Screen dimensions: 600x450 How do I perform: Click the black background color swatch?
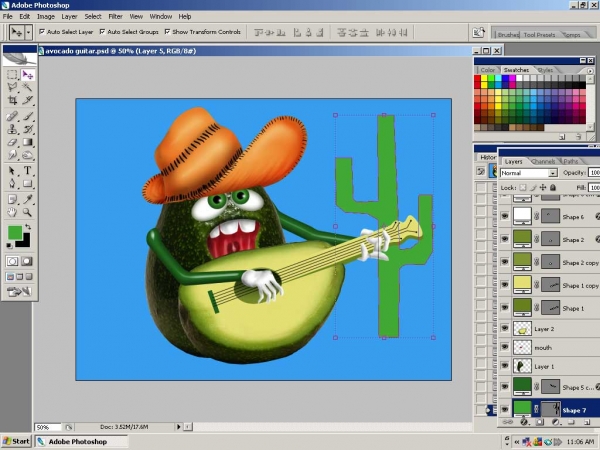24,242
